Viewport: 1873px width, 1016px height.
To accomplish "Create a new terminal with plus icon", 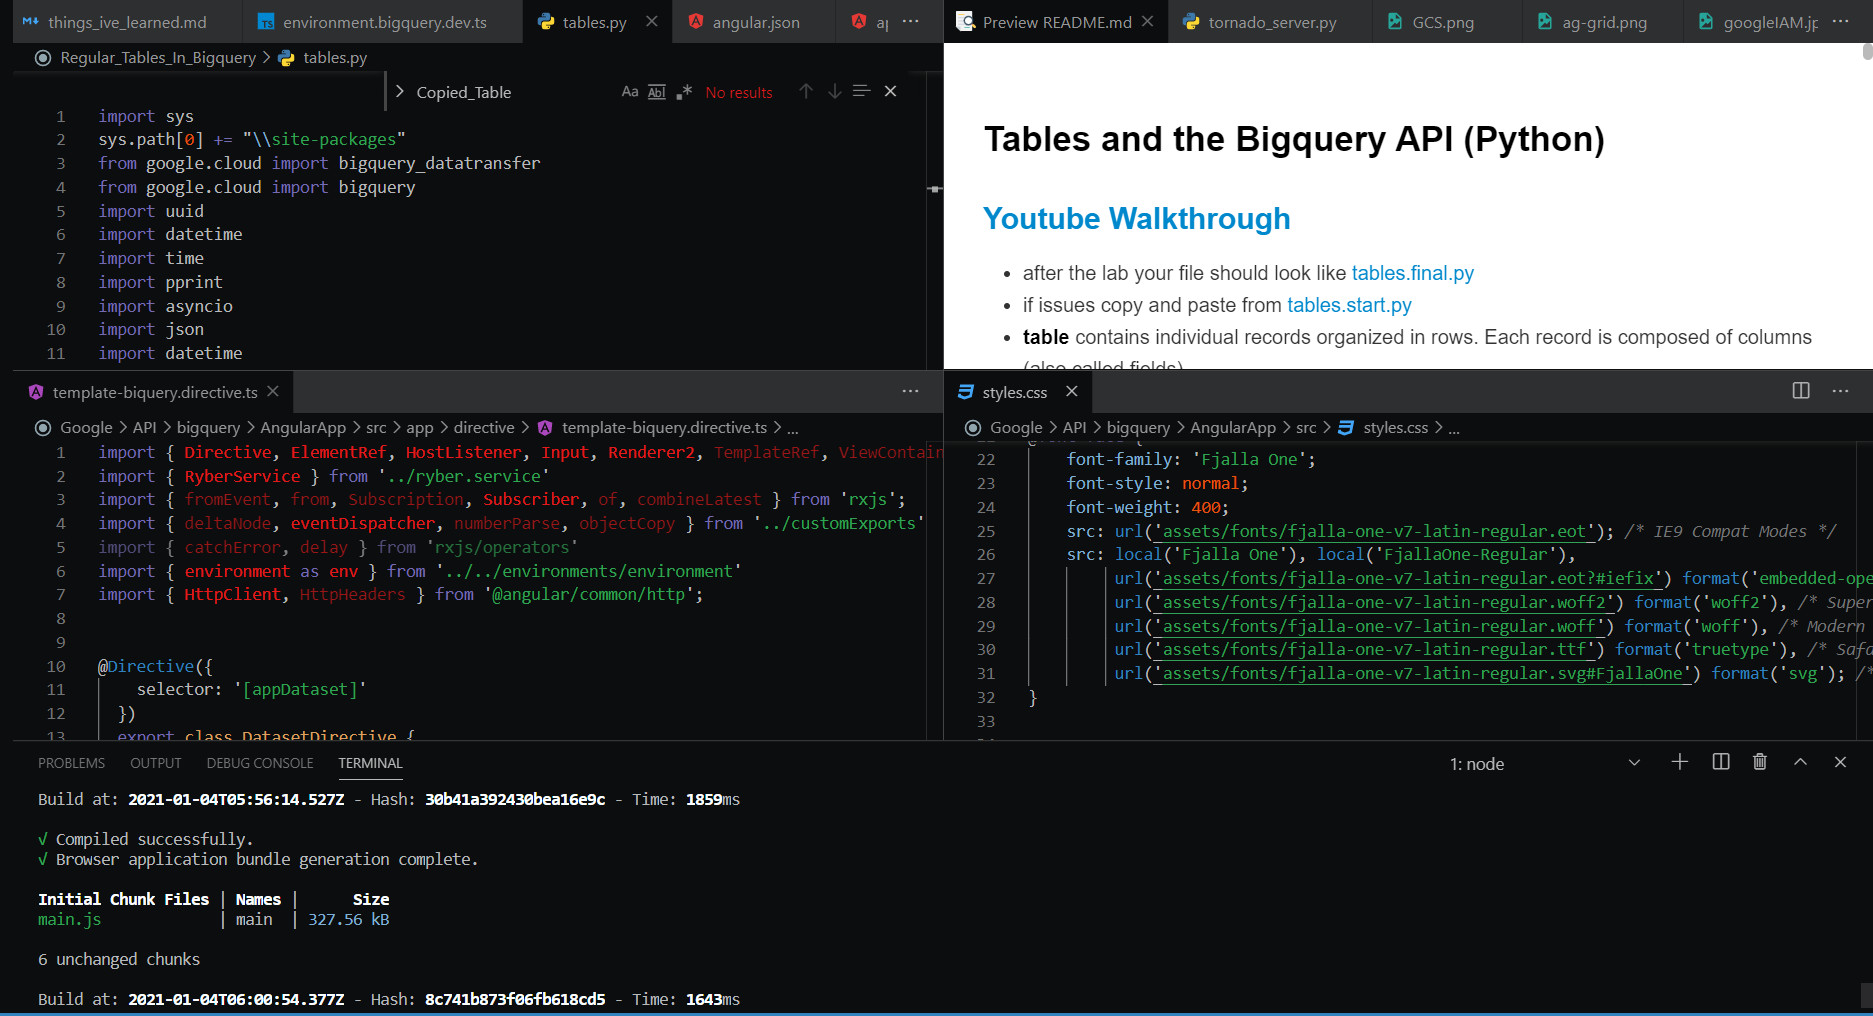I will (x=1680, y=762).
